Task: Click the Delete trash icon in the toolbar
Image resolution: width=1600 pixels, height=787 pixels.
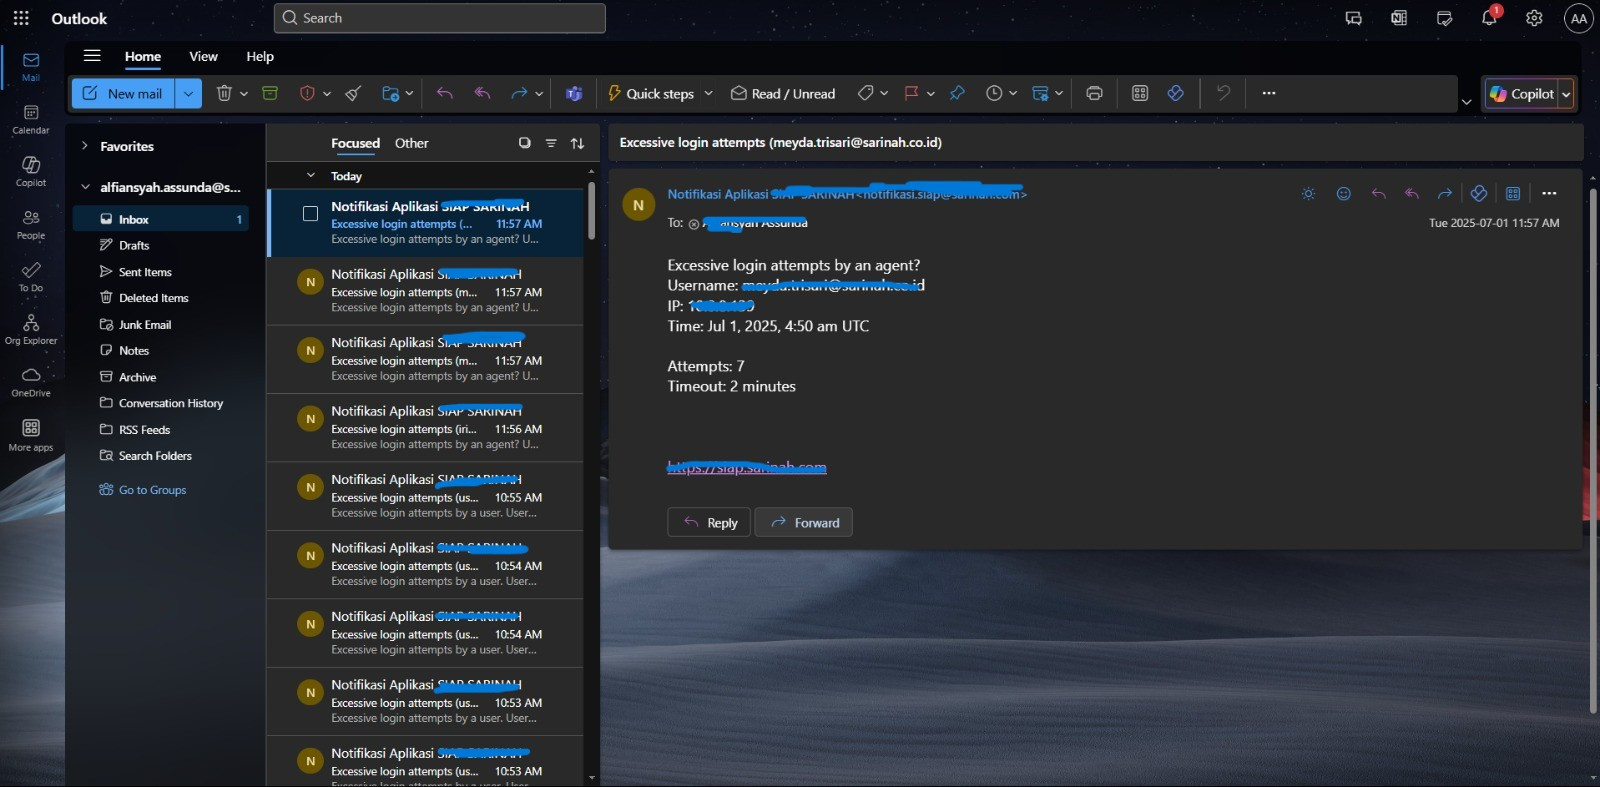Action: (224, 93)
